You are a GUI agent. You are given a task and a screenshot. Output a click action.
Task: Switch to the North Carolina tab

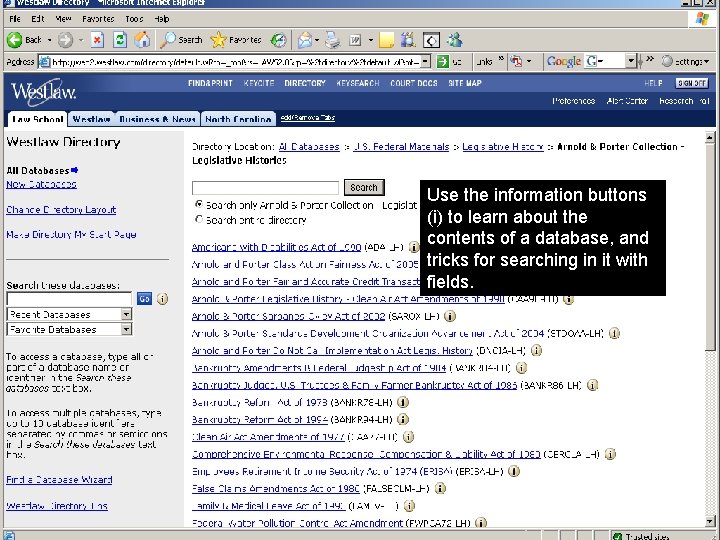(238, 119)
